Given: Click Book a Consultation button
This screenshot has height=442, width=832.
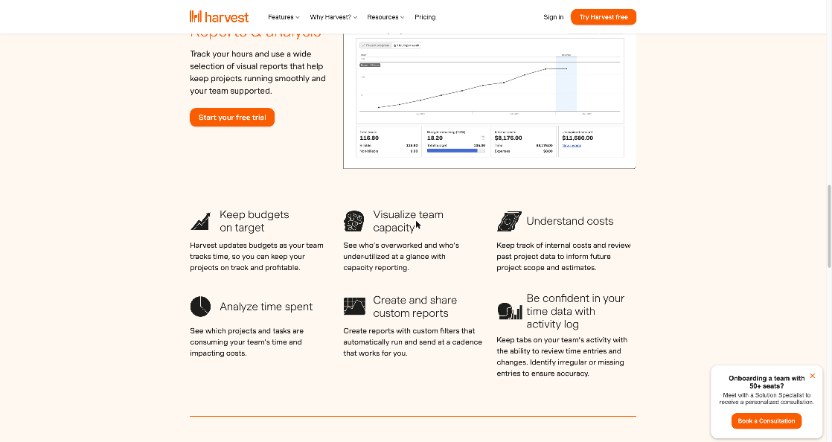Looking at the screenshot, I should pyautogui.click(x=766, y=421).
